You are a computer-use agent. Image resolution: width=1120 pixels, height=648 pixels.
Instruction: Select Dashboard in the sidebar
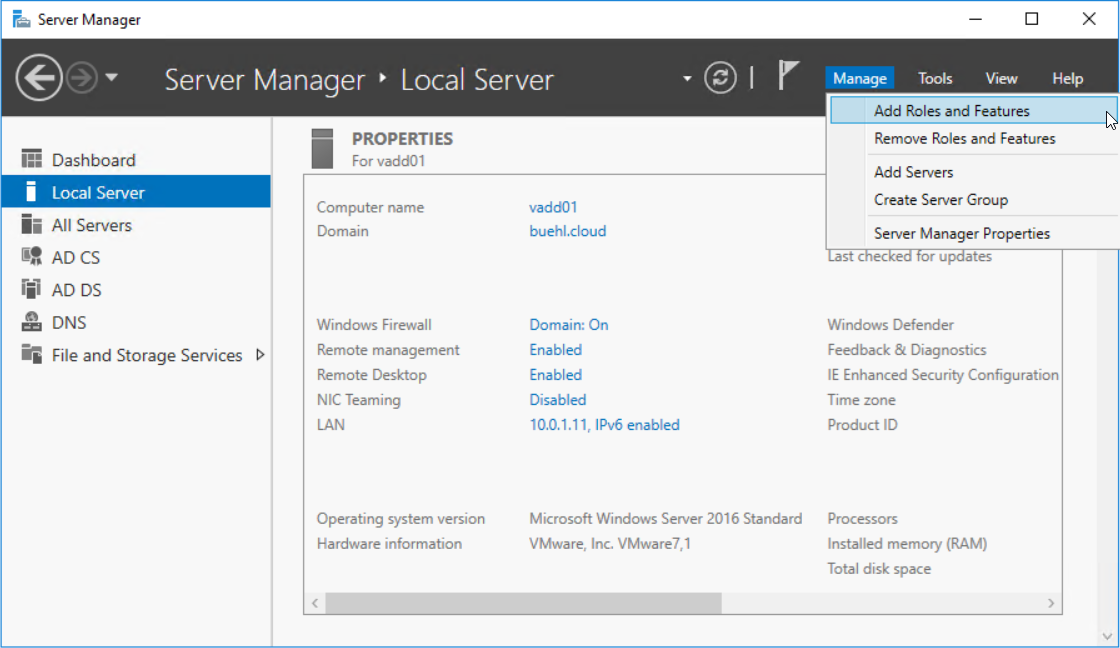pyautogui.click(x=94, y=160)
